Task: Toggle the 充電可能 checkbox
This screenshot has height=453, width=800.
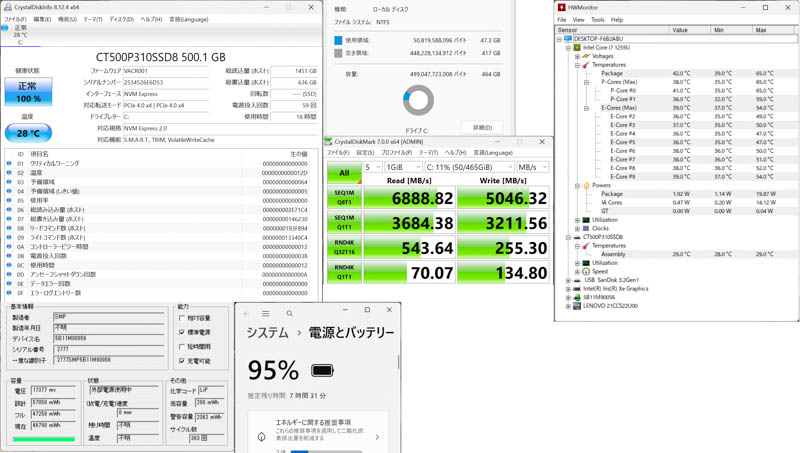Action: pyautogui.click(x=182, y=360)
